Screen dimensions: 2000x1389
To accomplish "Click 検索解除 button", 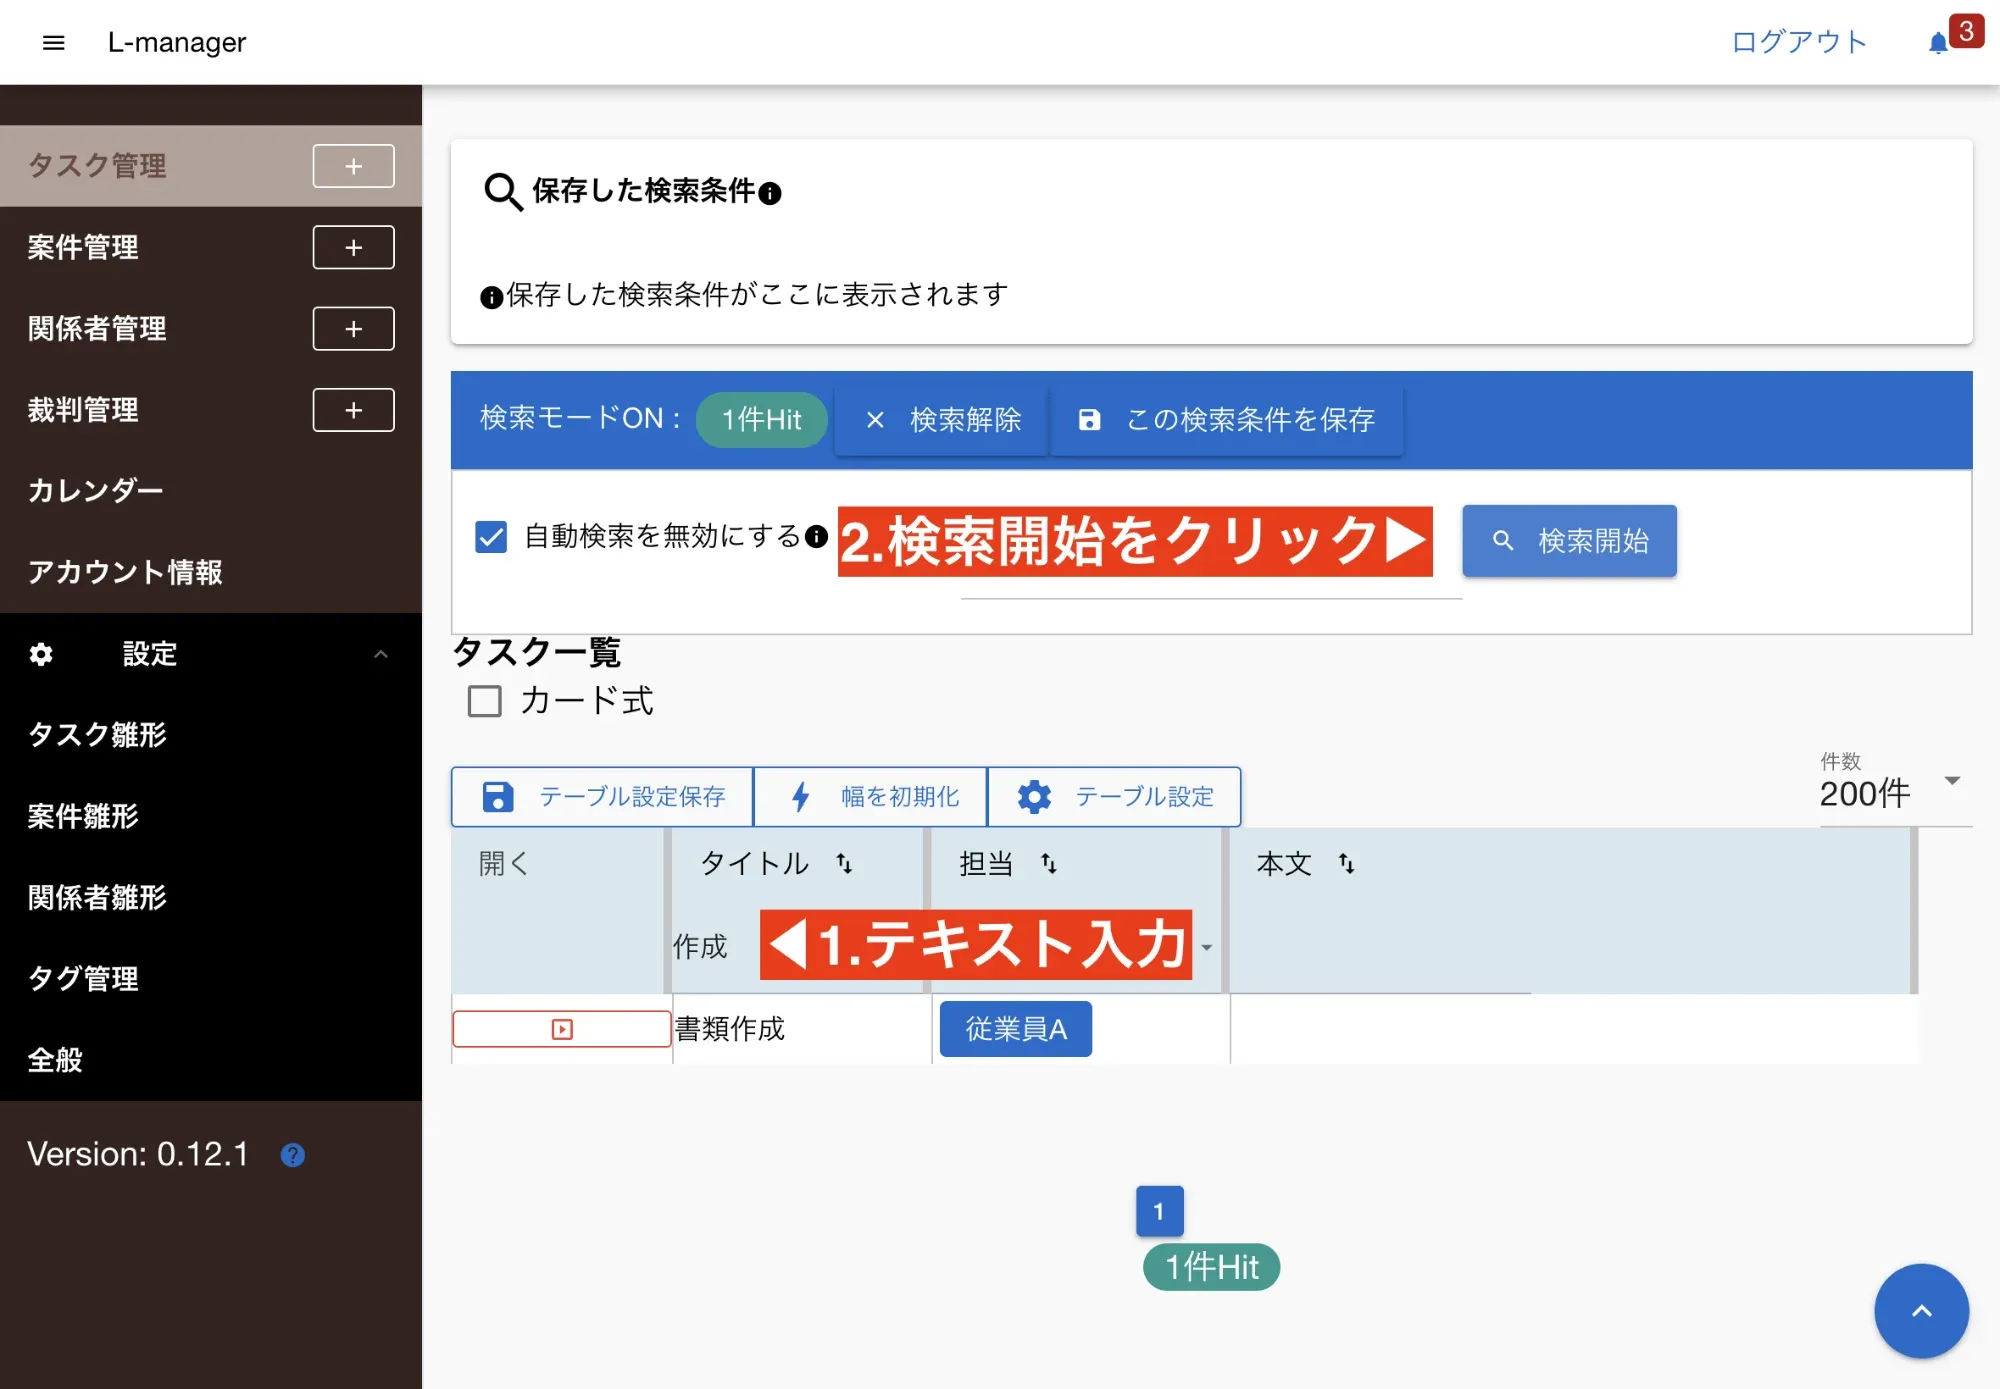I will (942, 420).
